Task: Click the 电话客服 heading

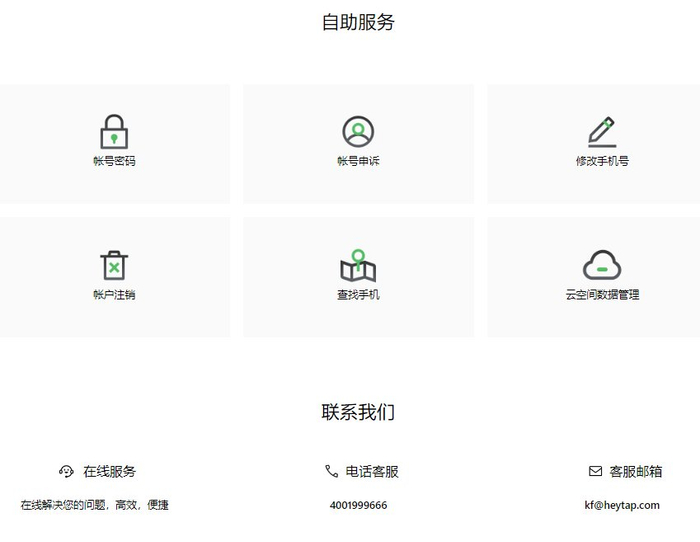Action: click(x=372, y=471)
